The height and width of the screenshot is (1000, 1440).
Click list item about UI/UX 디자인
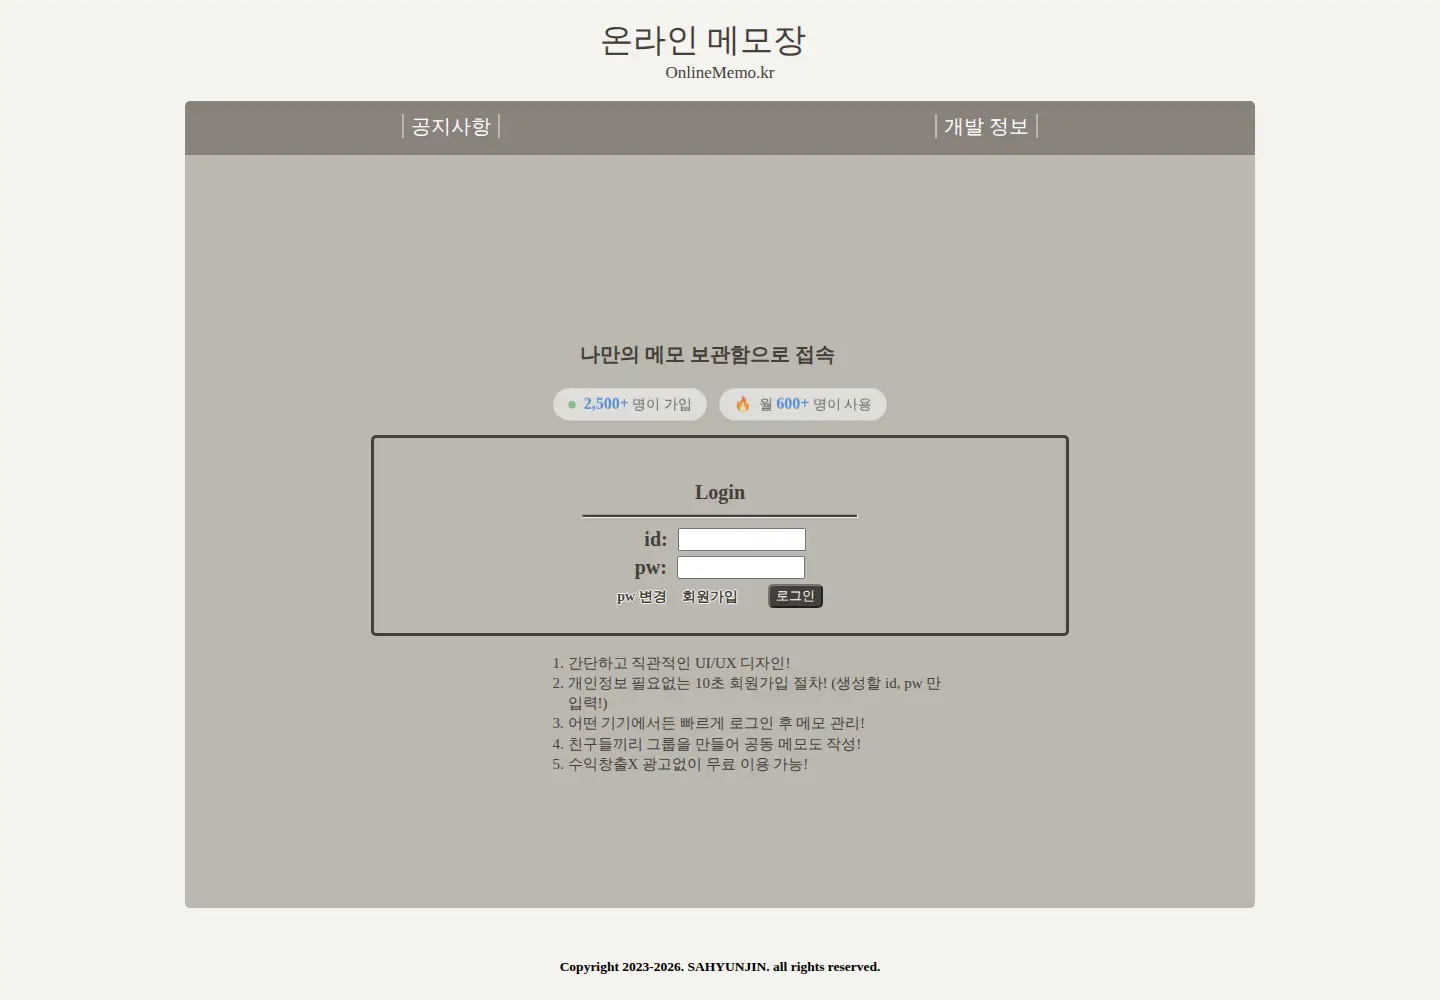point(679,663)
